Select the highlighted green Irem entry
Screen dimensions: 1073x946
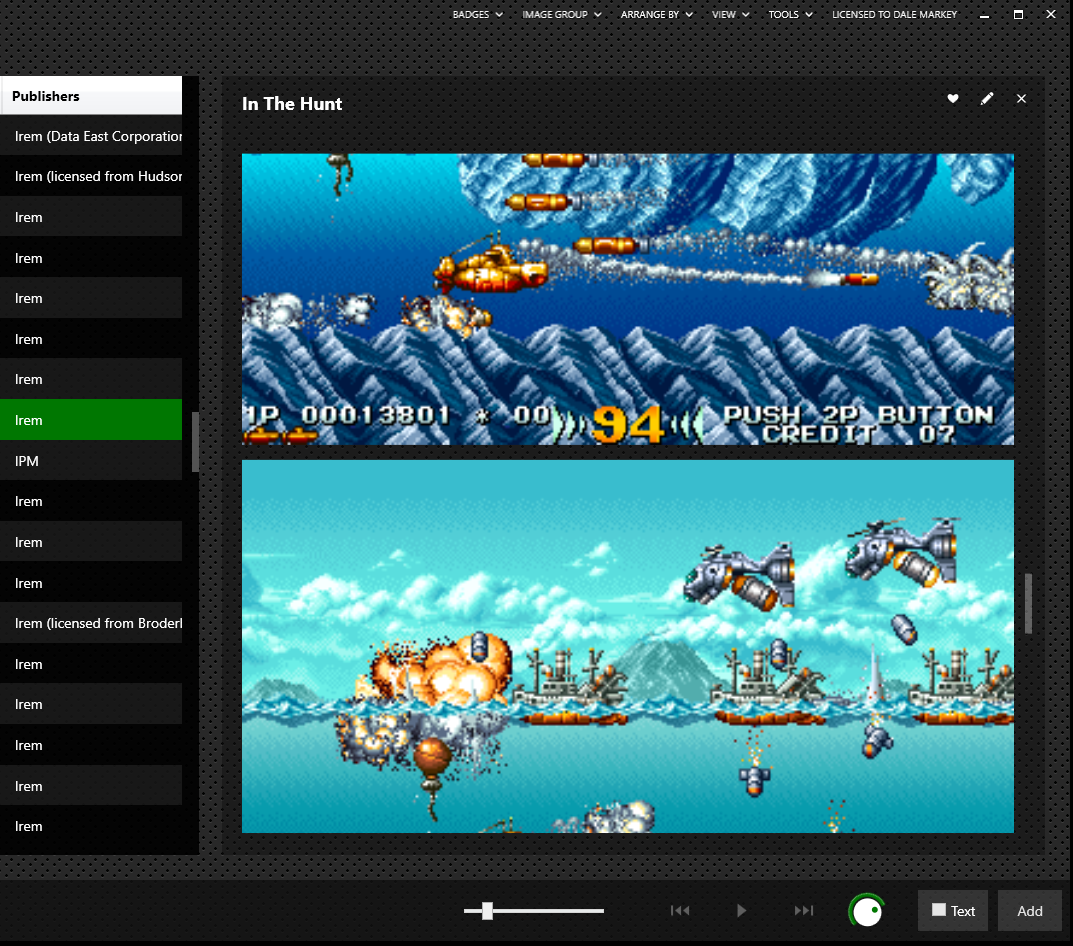(x=91, y=420)
